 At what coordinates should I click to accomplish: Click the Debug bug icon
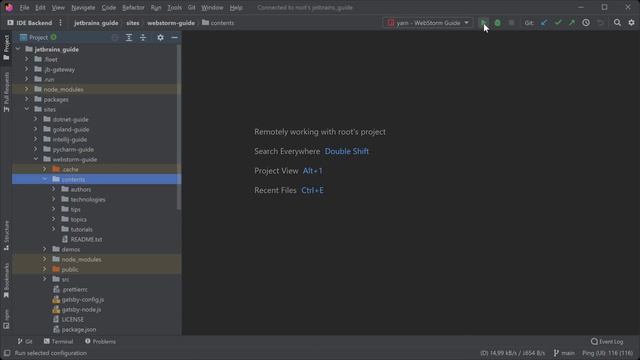498,23
